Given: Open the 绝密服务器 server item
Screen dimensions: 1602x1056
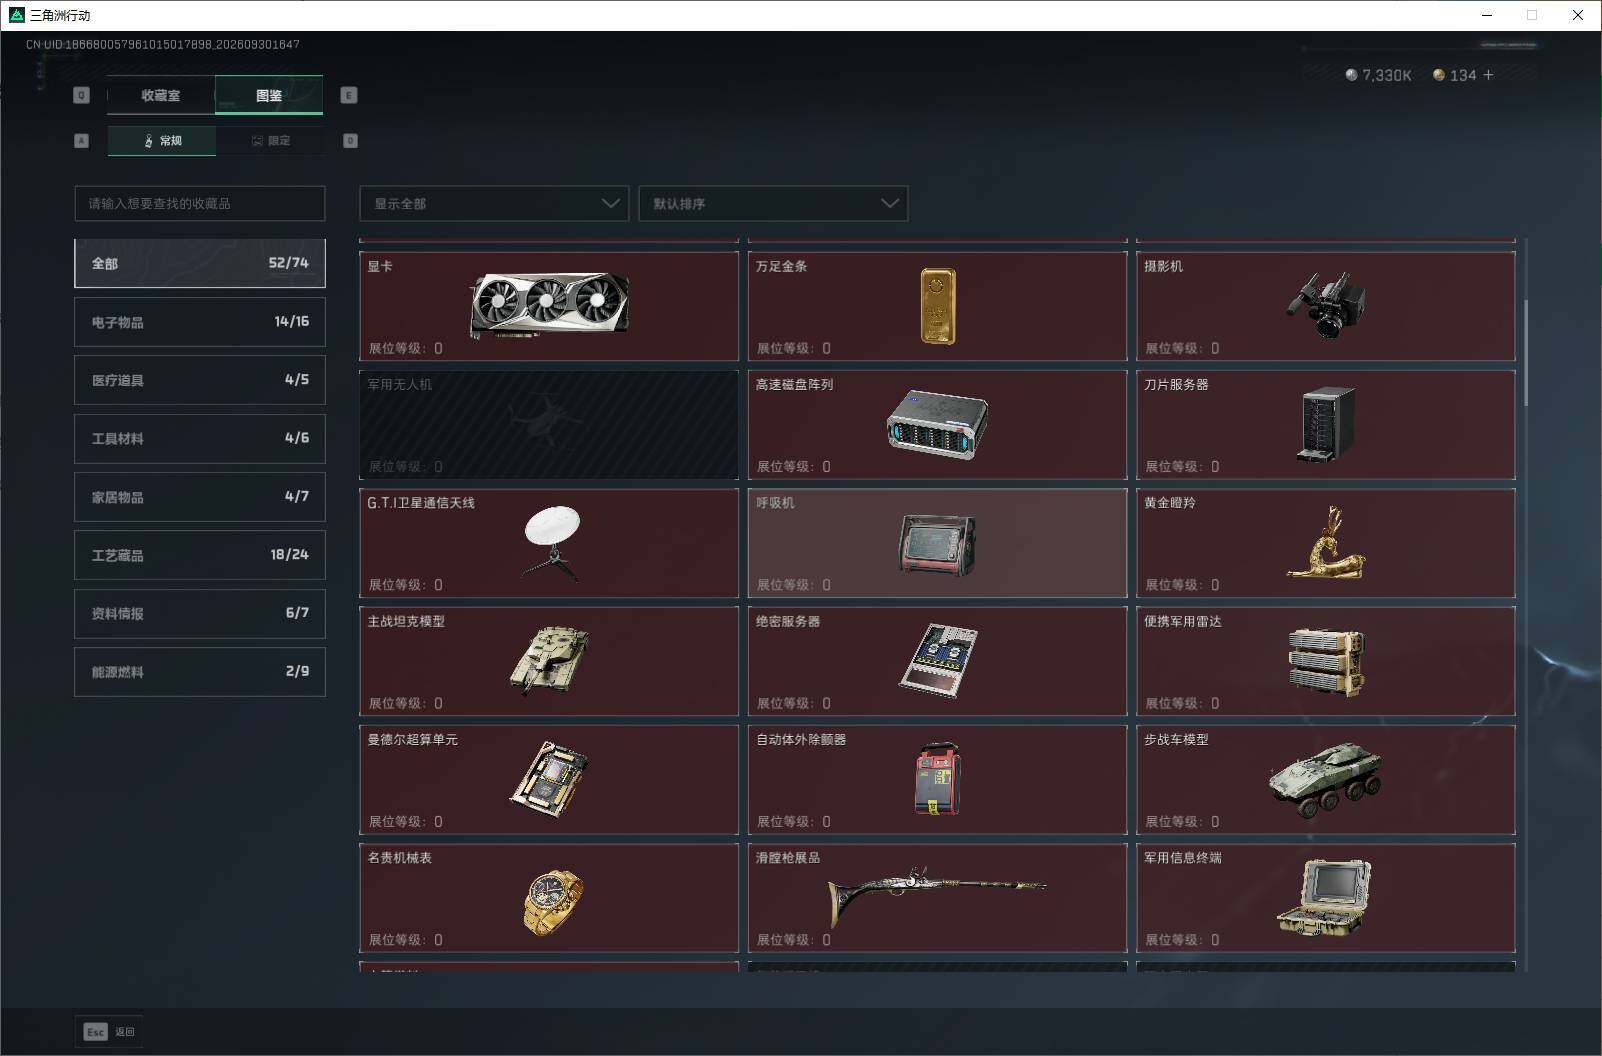Looking at the screenshot, I should point(937,661).
